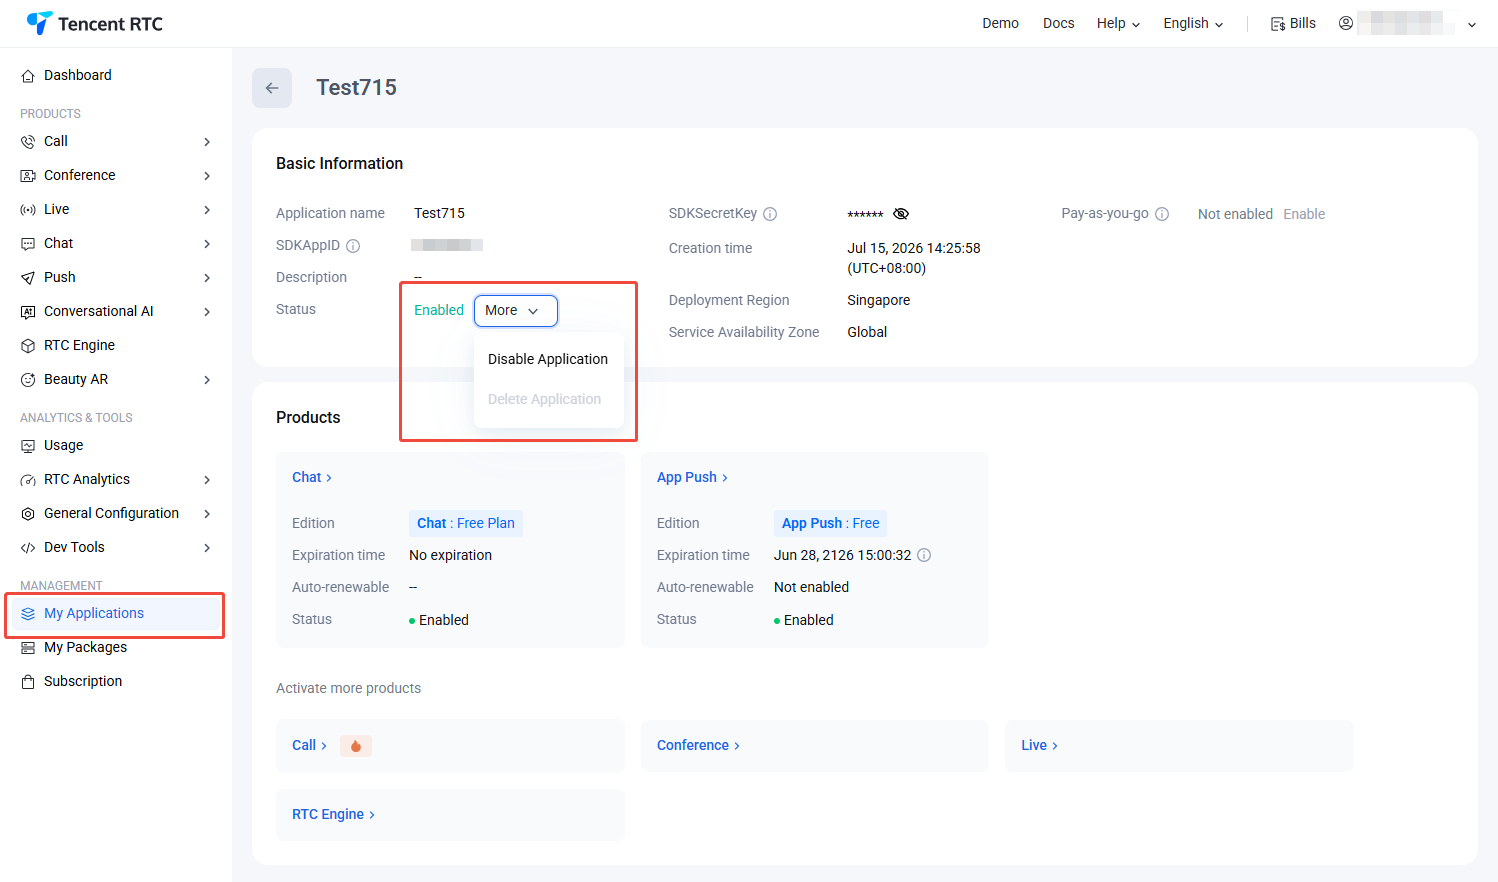Expand the Call sidebar submenu chevron
Image resolution: width=1498 pixels, height=882 pixels.
point(207,142)
